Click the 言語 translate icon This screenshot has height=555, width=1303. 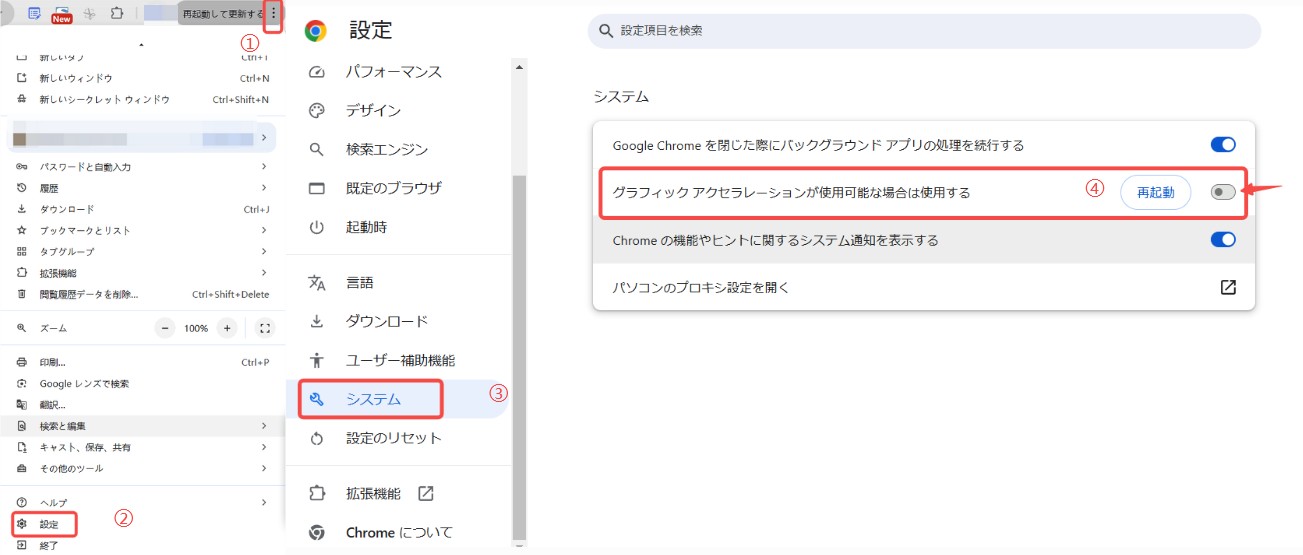coord(317,283)
